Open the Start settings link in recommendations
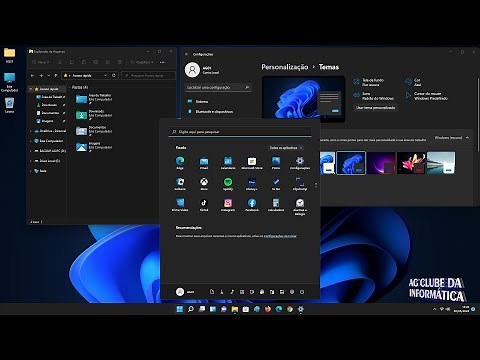Image resolution: width=480 pixels, height=360 pixels. coord(280,236)
